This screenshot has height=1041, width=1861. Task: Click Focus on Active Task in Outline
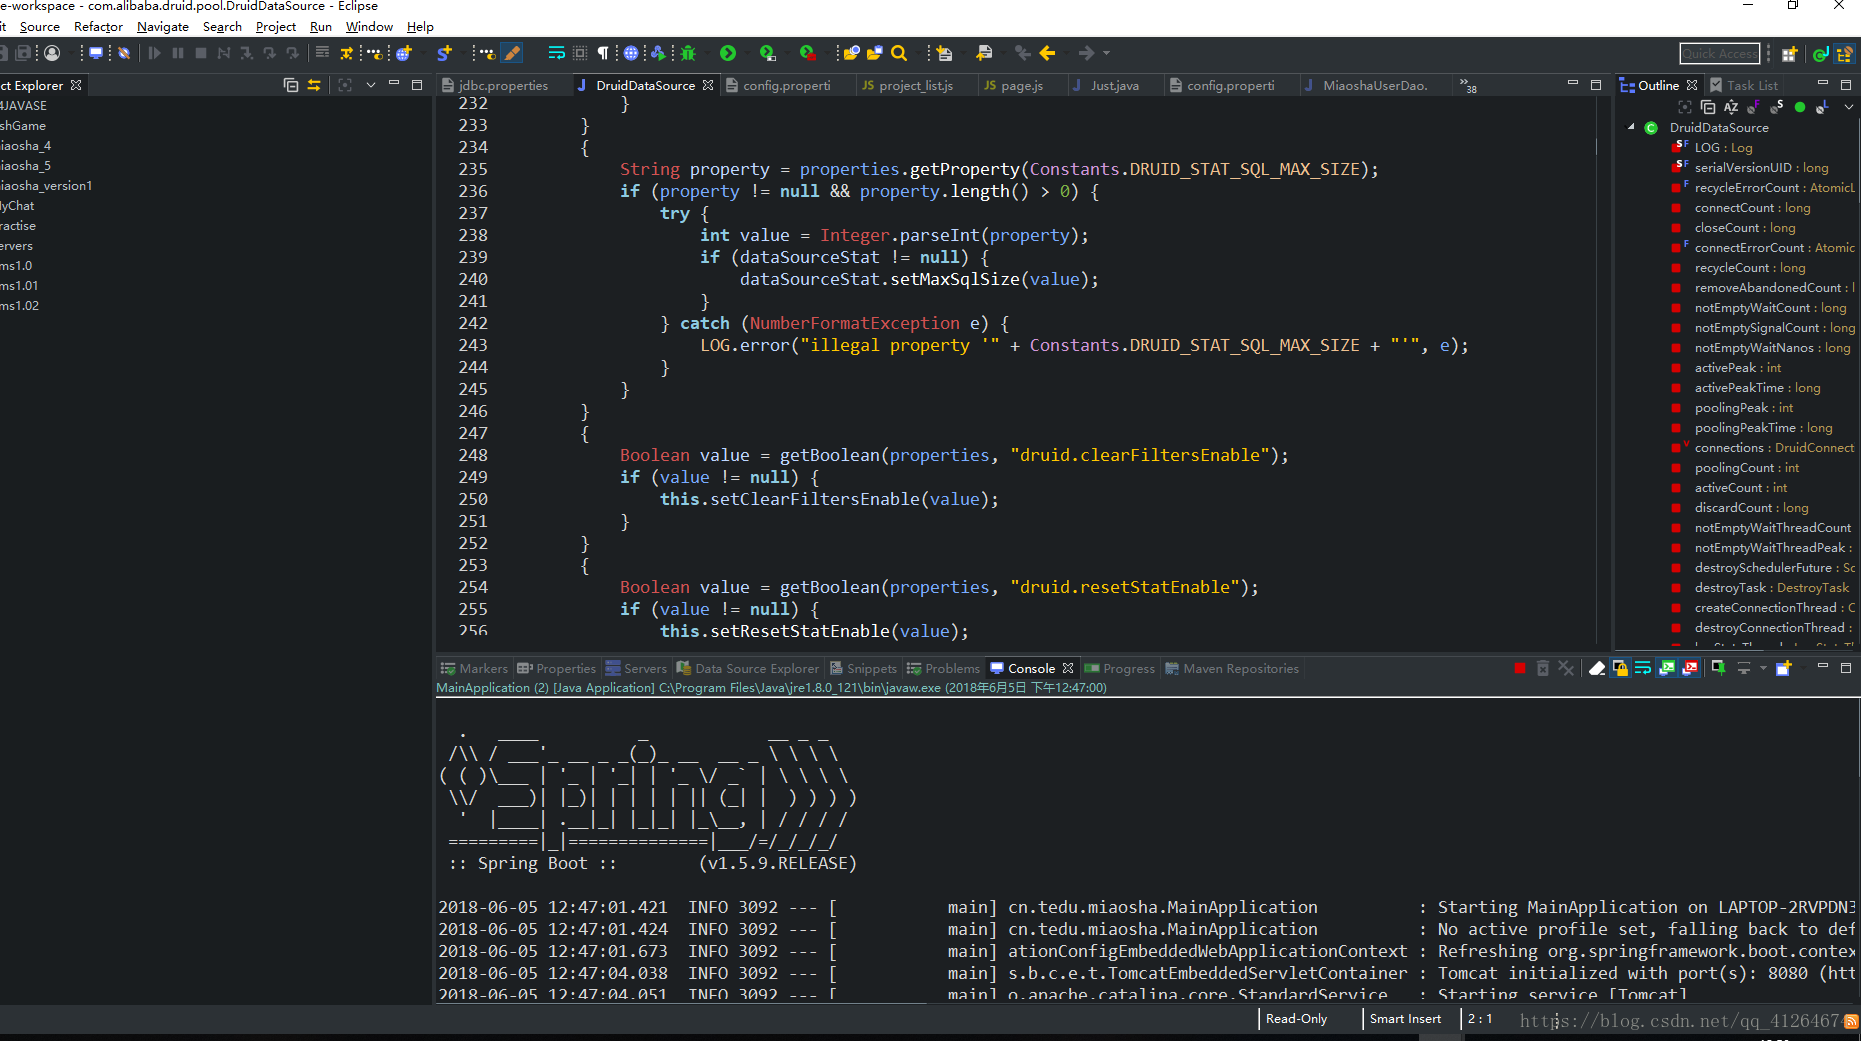1685,107
